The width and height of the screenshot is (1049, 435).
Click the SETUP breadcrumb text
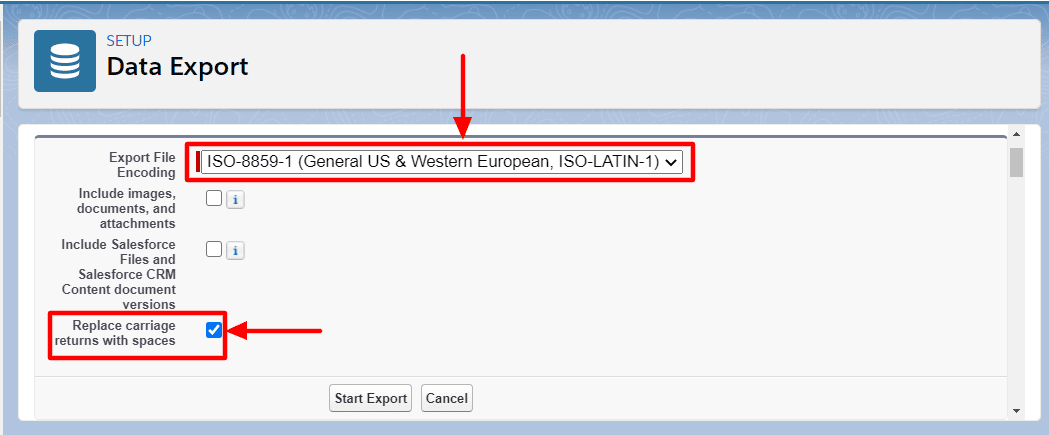128,39
